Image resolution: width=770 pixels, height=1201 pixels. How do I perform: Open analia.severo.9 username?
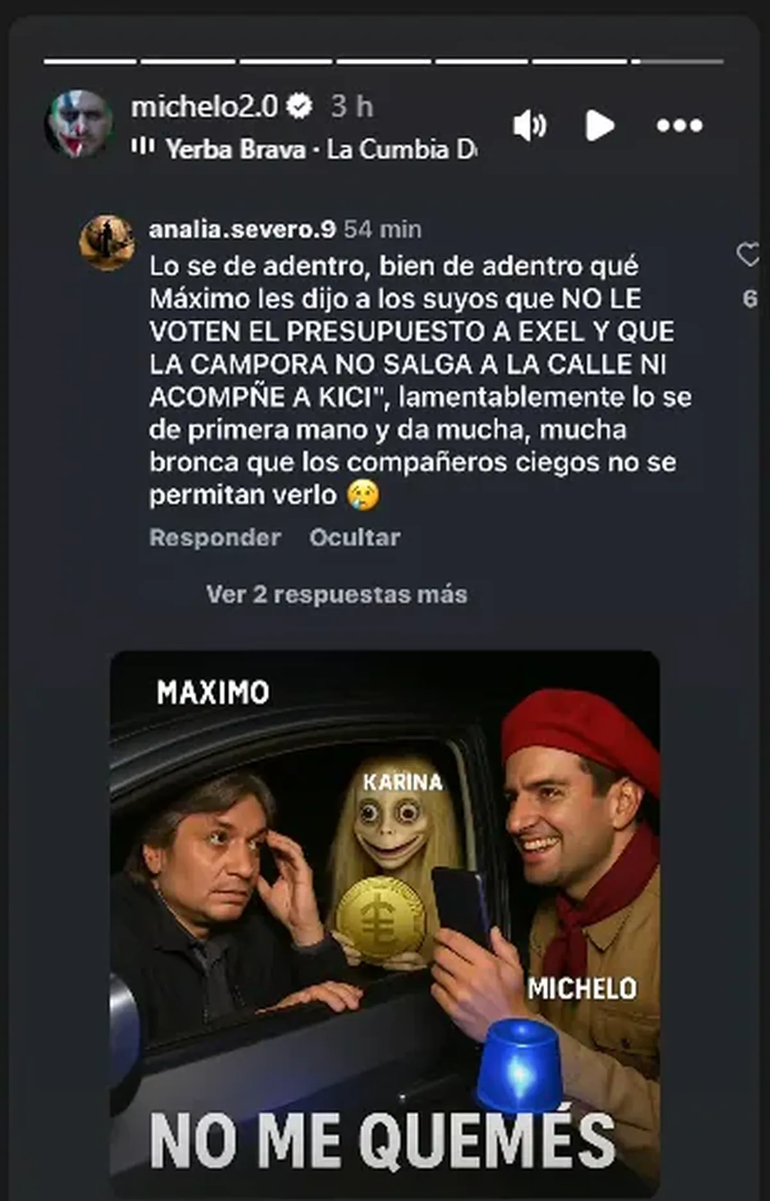tap(242, 229)
